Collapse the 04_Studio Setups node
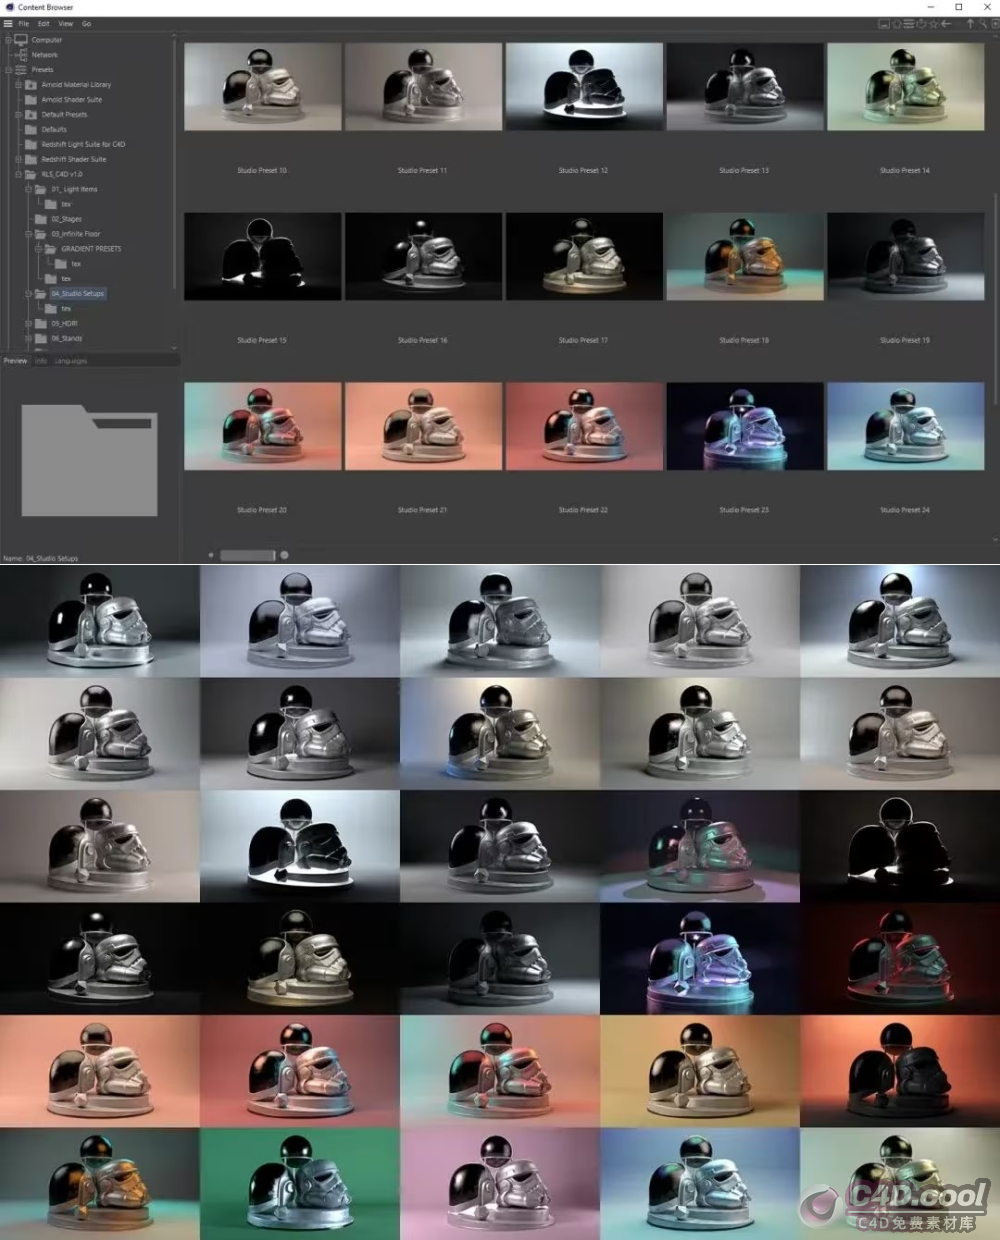 (28, 294)
